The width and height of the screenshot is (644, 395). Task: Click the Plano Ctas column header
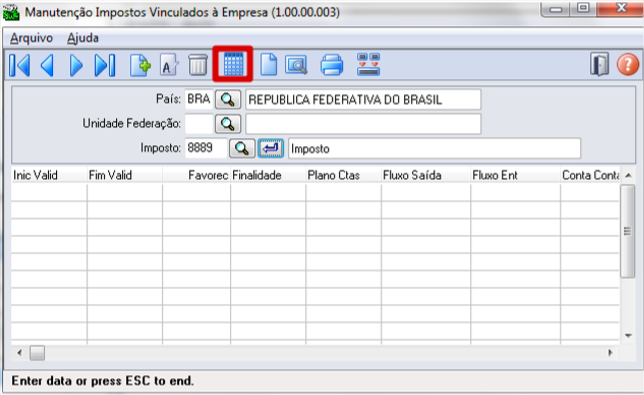[x=343, y=175]
